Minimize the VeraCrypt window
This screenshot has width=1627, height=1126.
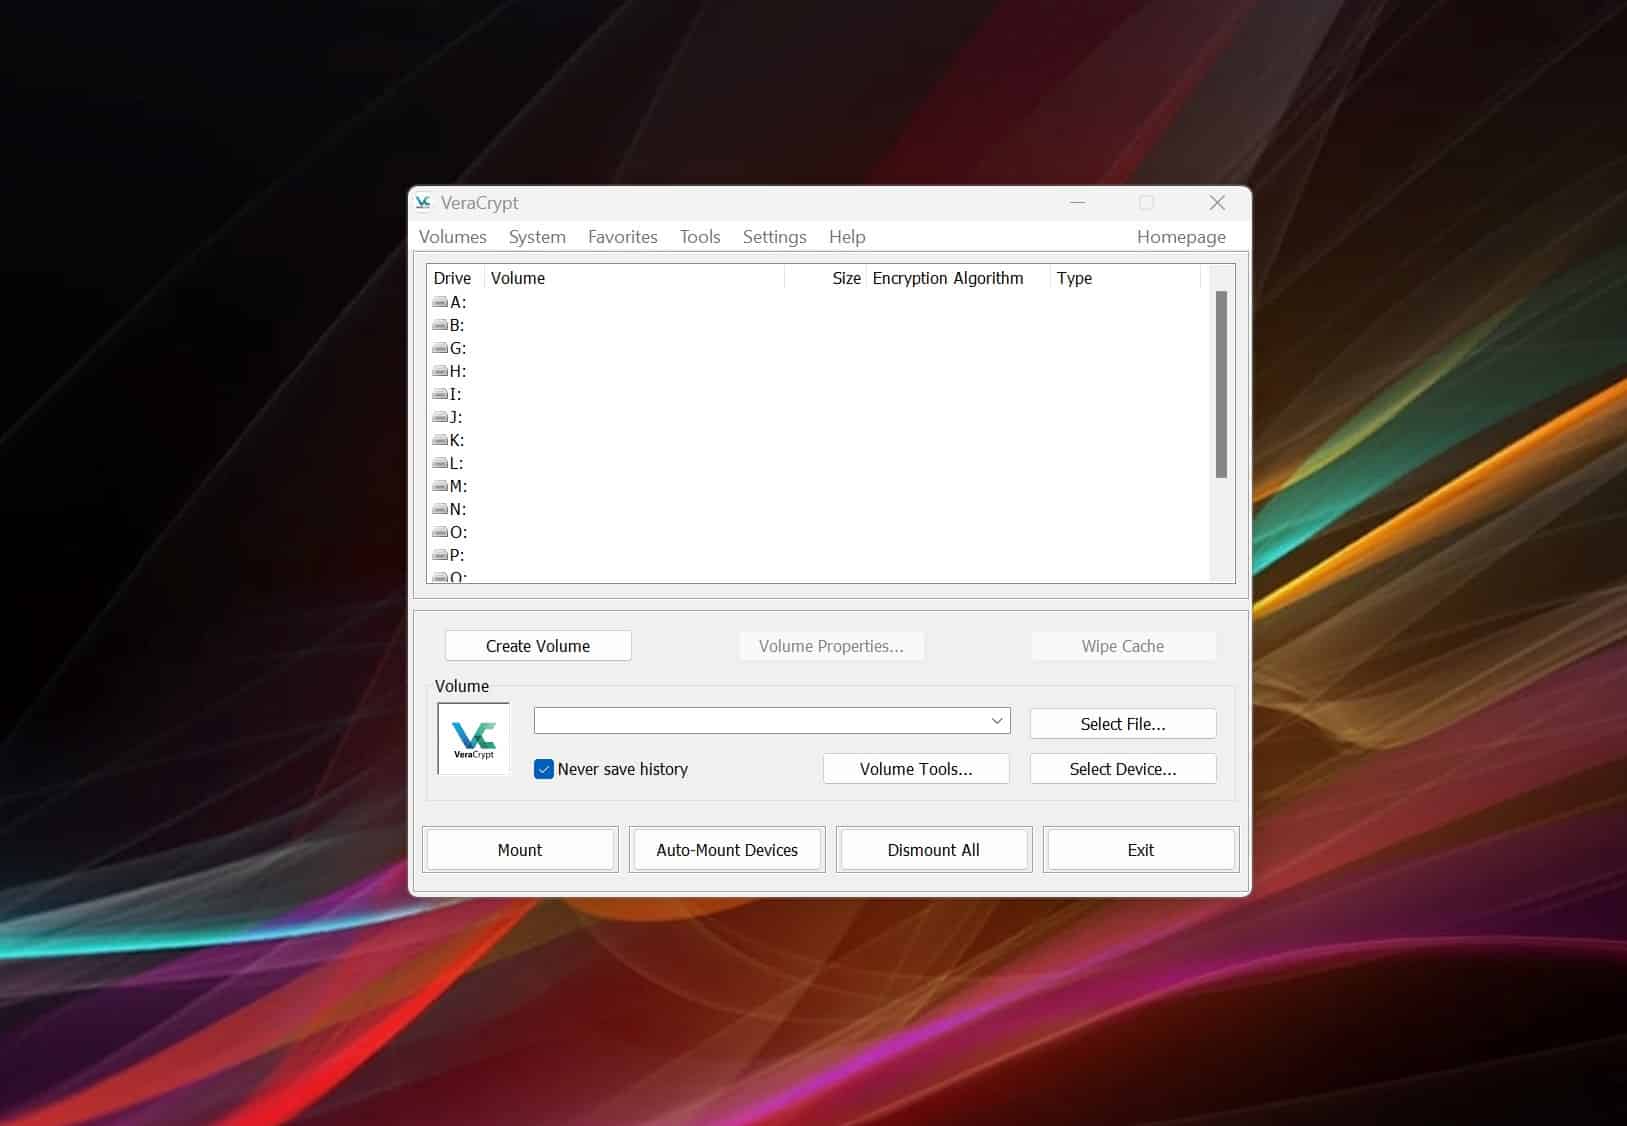[1077, 203]
